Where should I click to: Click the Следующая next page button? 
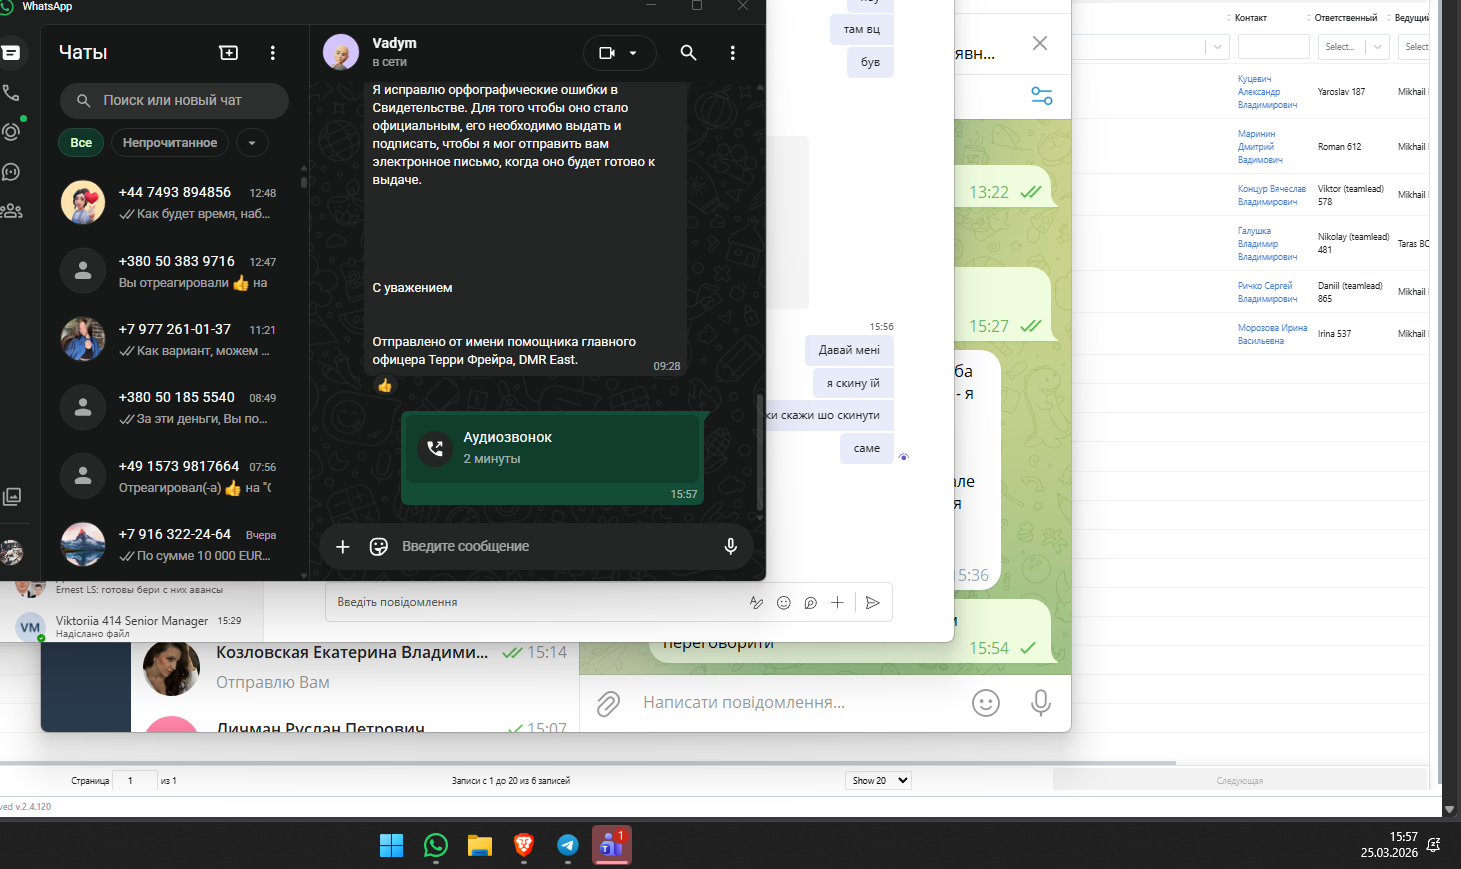[1240, 781]
